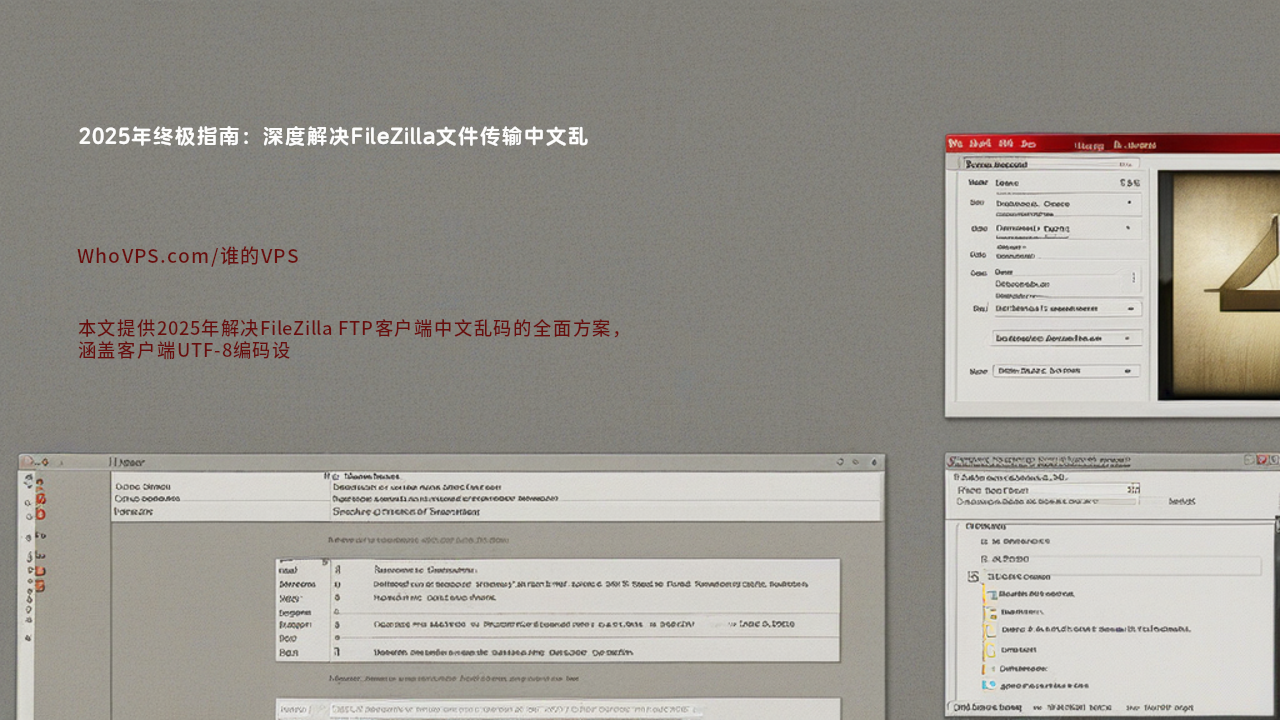Toggle the boxed node marker left of the file tree
The image size is (1280, 720).
974,577
